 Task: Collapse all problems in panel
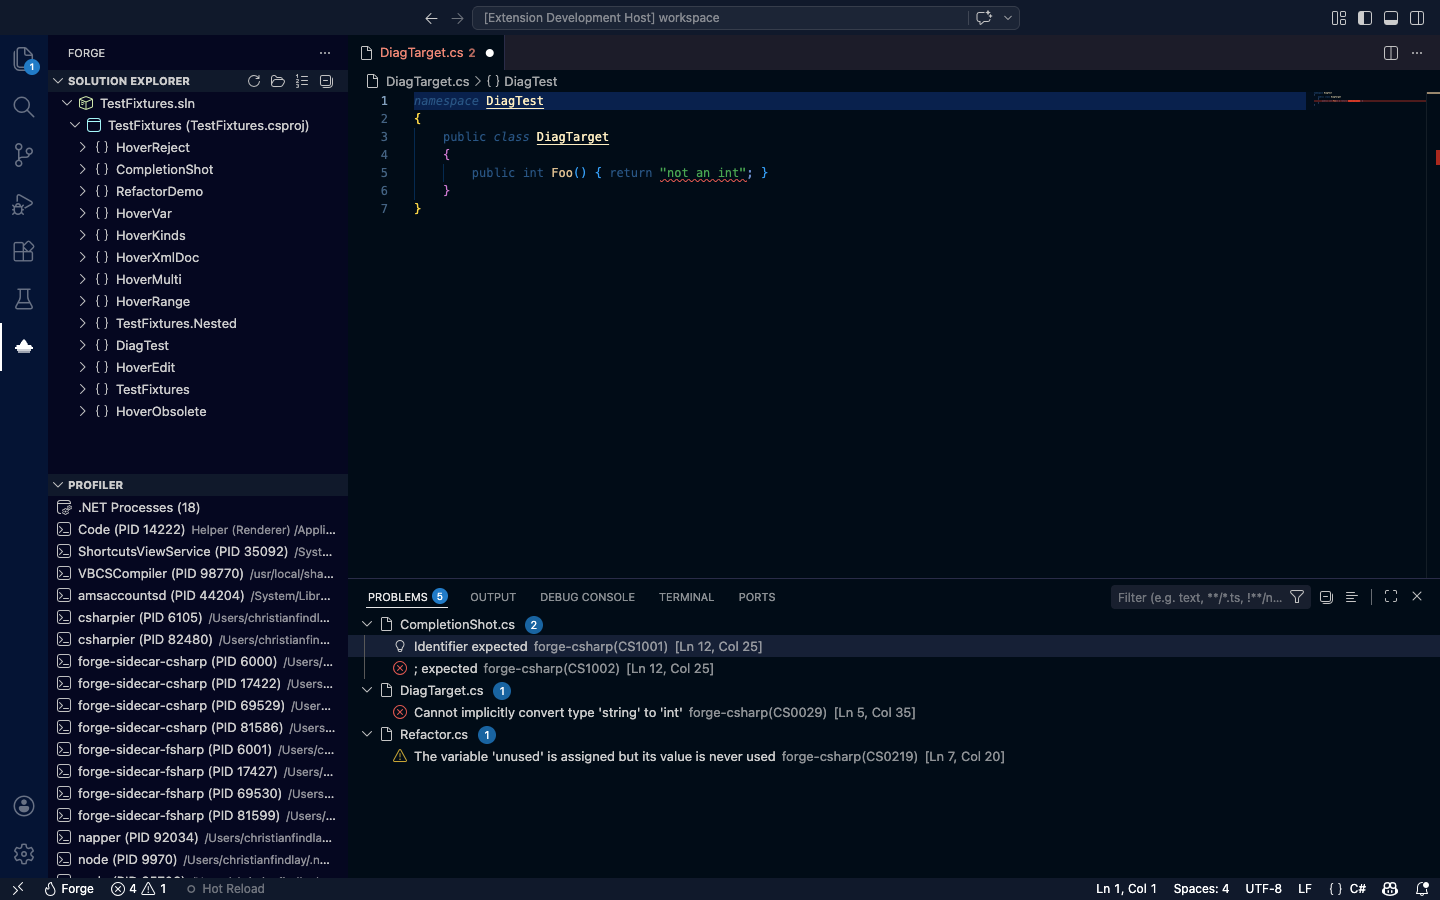coord(1326,597)
